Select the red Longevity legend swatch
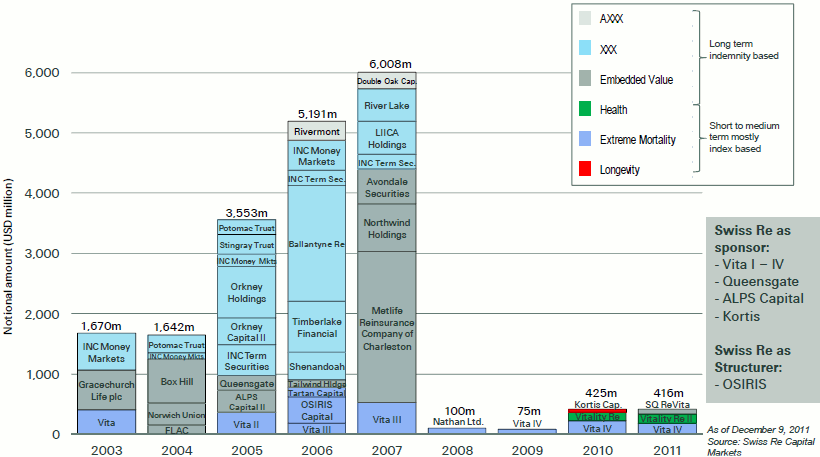This screenshot has height=457, width=820. pos(586,170)
